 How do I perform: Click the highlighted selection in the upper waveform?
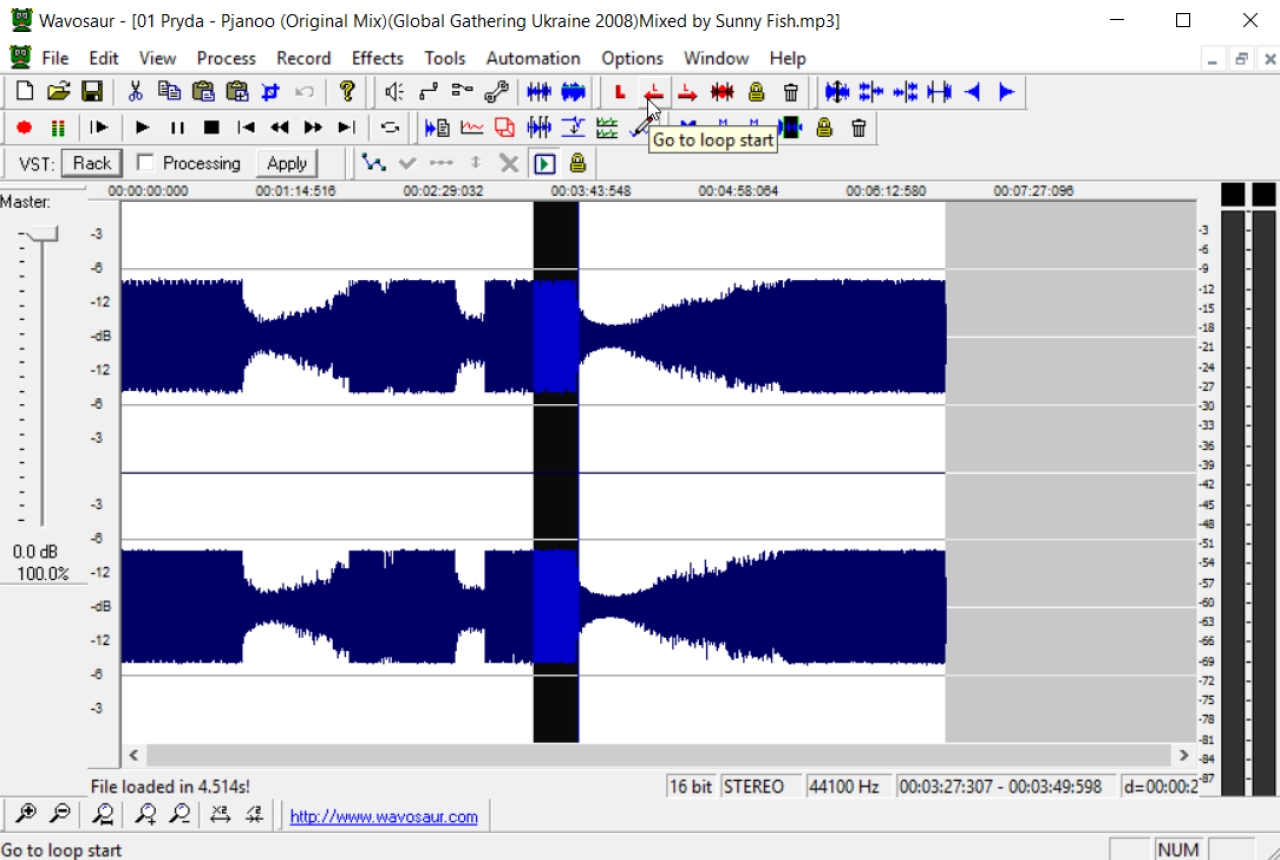pos(556,336)
